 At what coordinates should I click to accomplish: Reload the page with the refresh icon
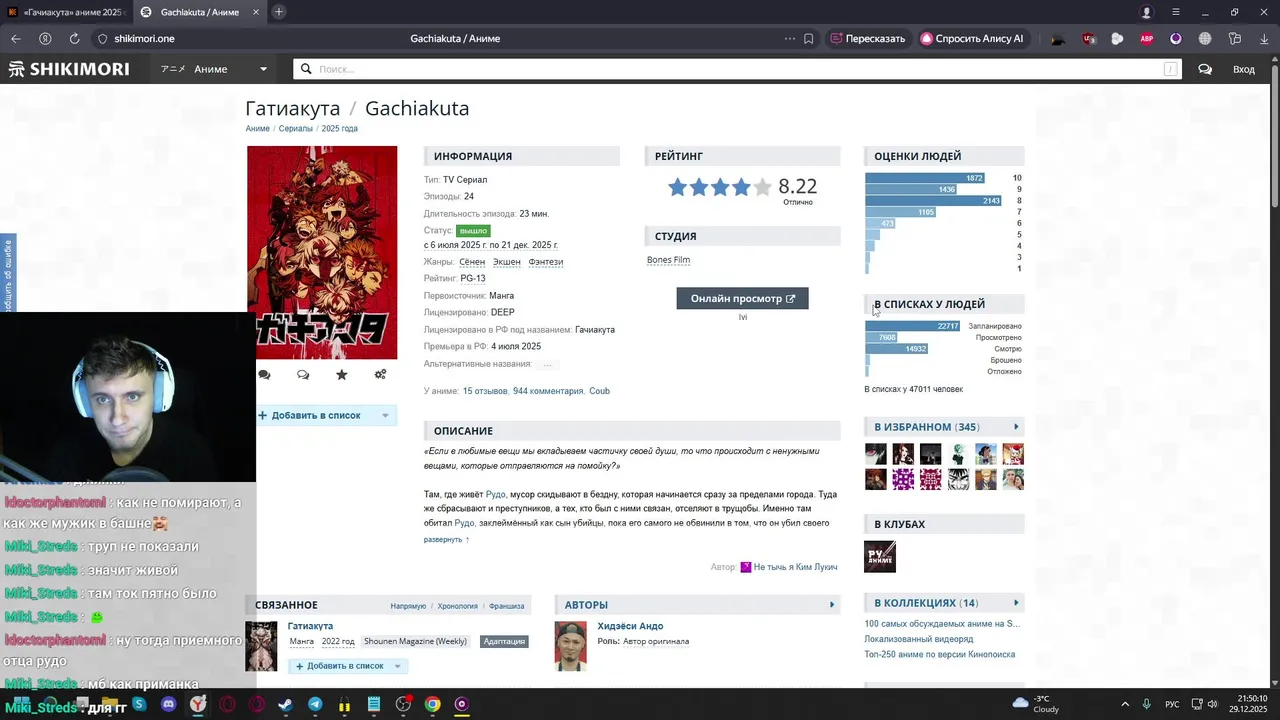point(74,39)
